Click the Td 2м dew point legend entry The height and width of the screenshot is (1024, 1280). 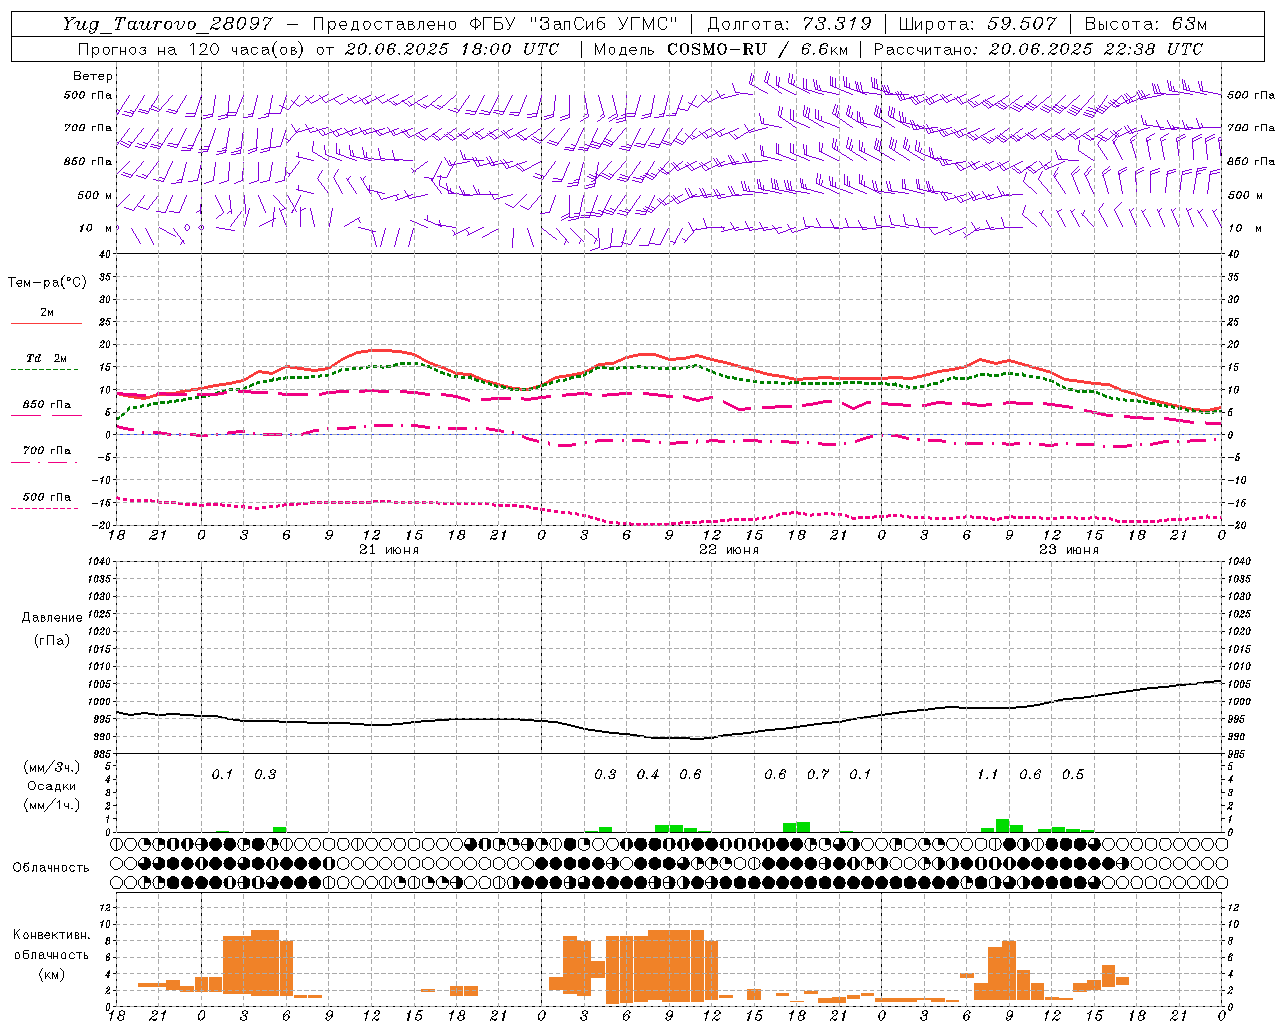[47, 358]
